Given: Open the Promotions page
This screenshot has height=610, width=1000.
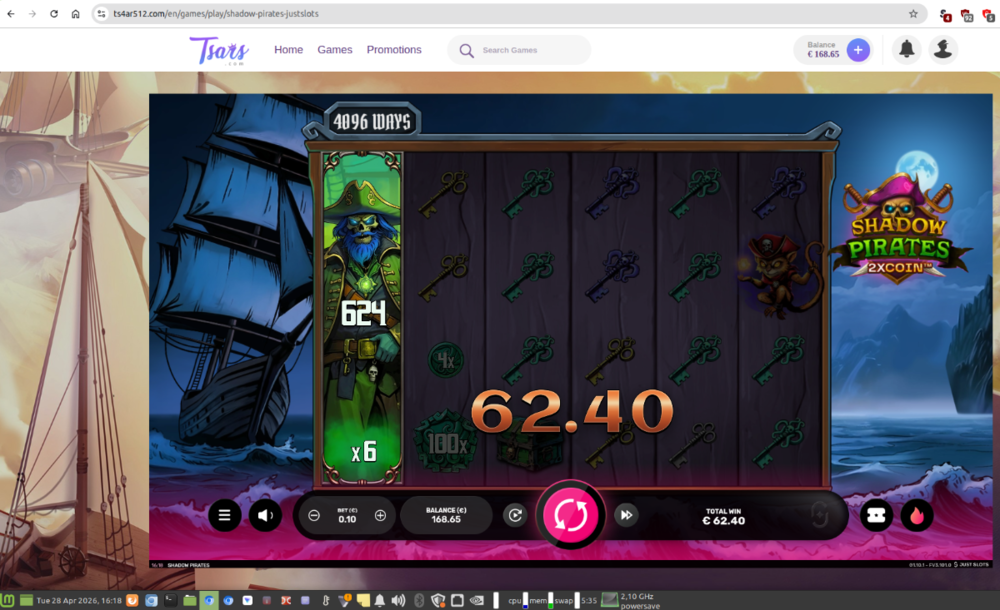Looking at the screenshot, I should (x=394, y=50).
